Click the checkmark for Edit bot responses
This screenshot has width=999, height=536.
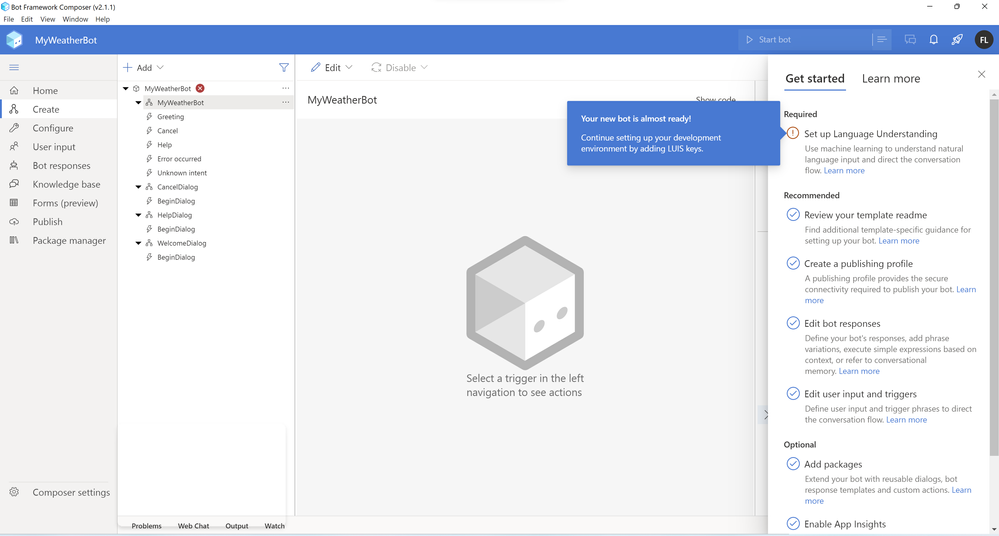(793, 322)
